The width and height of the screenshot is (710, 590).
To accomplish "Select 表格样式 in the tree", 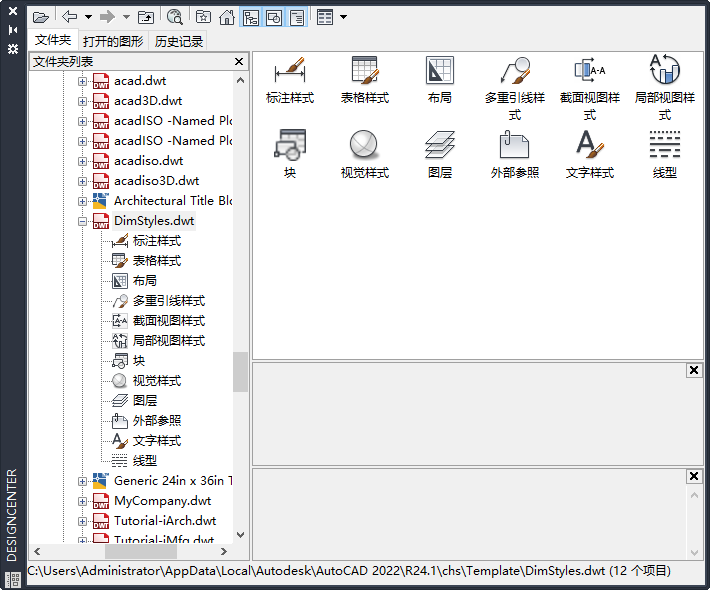I will 157,261.
